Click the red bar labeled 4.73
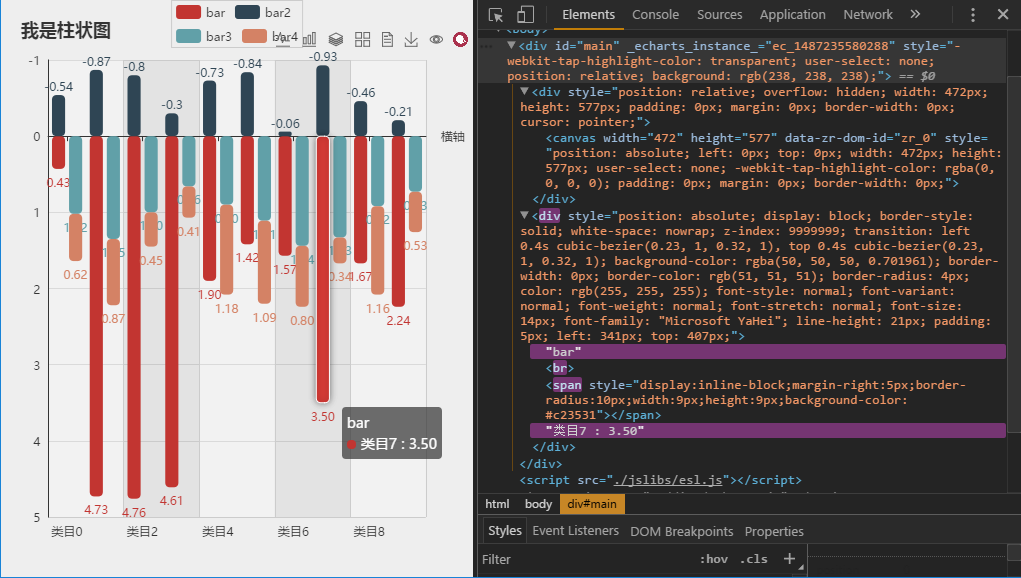 click(96, 316)
